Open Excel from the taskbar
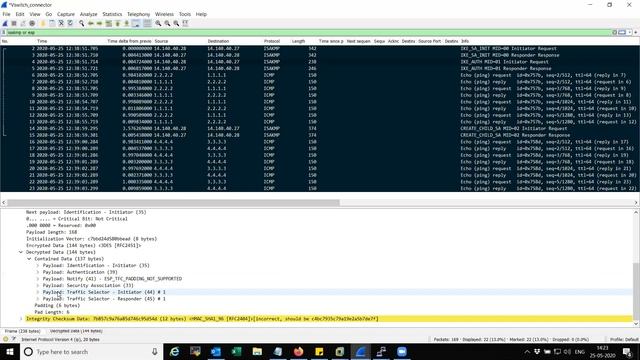Image resolution: width=640 pixels, height=360 pixels. pos(236,351)
